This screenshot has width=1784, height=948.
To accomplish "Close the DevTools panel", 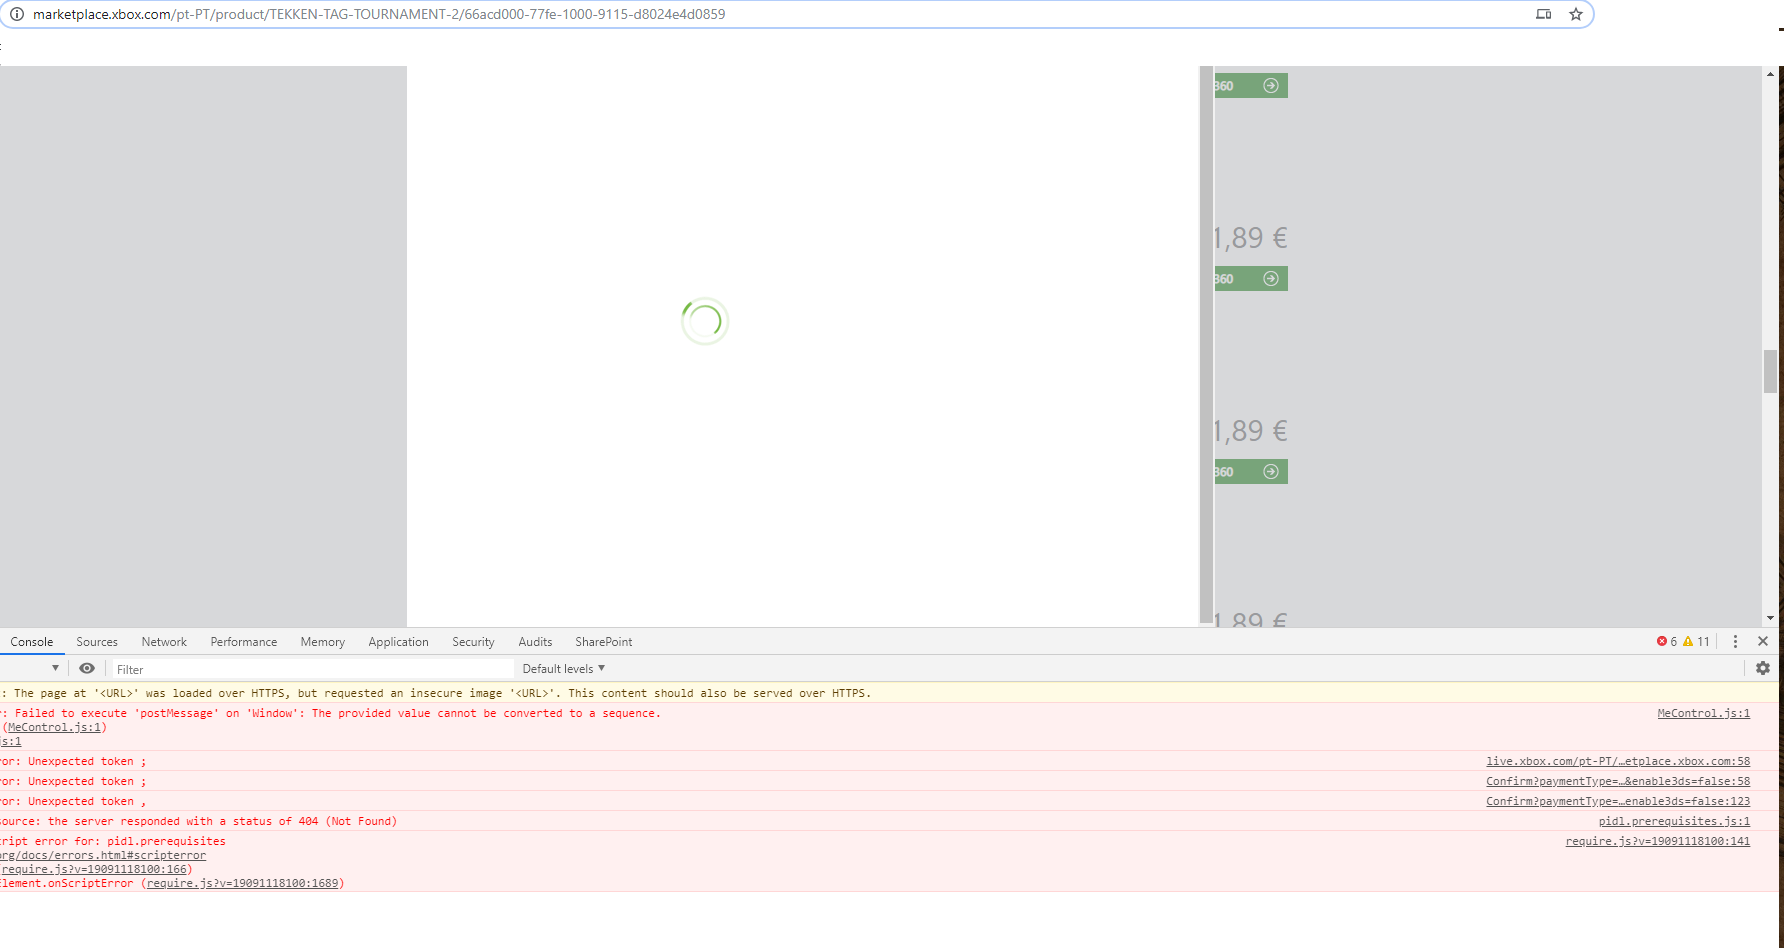I will tap(1763, 641).
